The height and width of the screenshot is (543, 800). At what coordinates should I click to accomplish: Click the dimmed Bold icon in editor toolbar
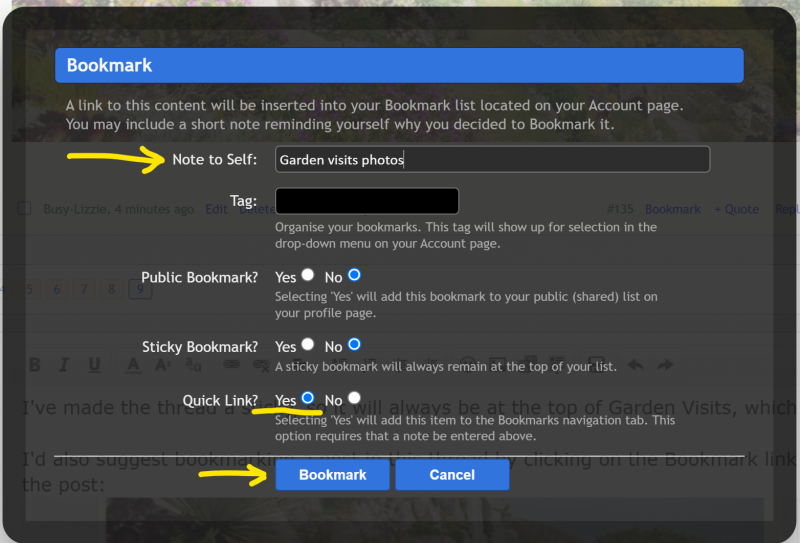pyautogui.click(x=33, y=365)
